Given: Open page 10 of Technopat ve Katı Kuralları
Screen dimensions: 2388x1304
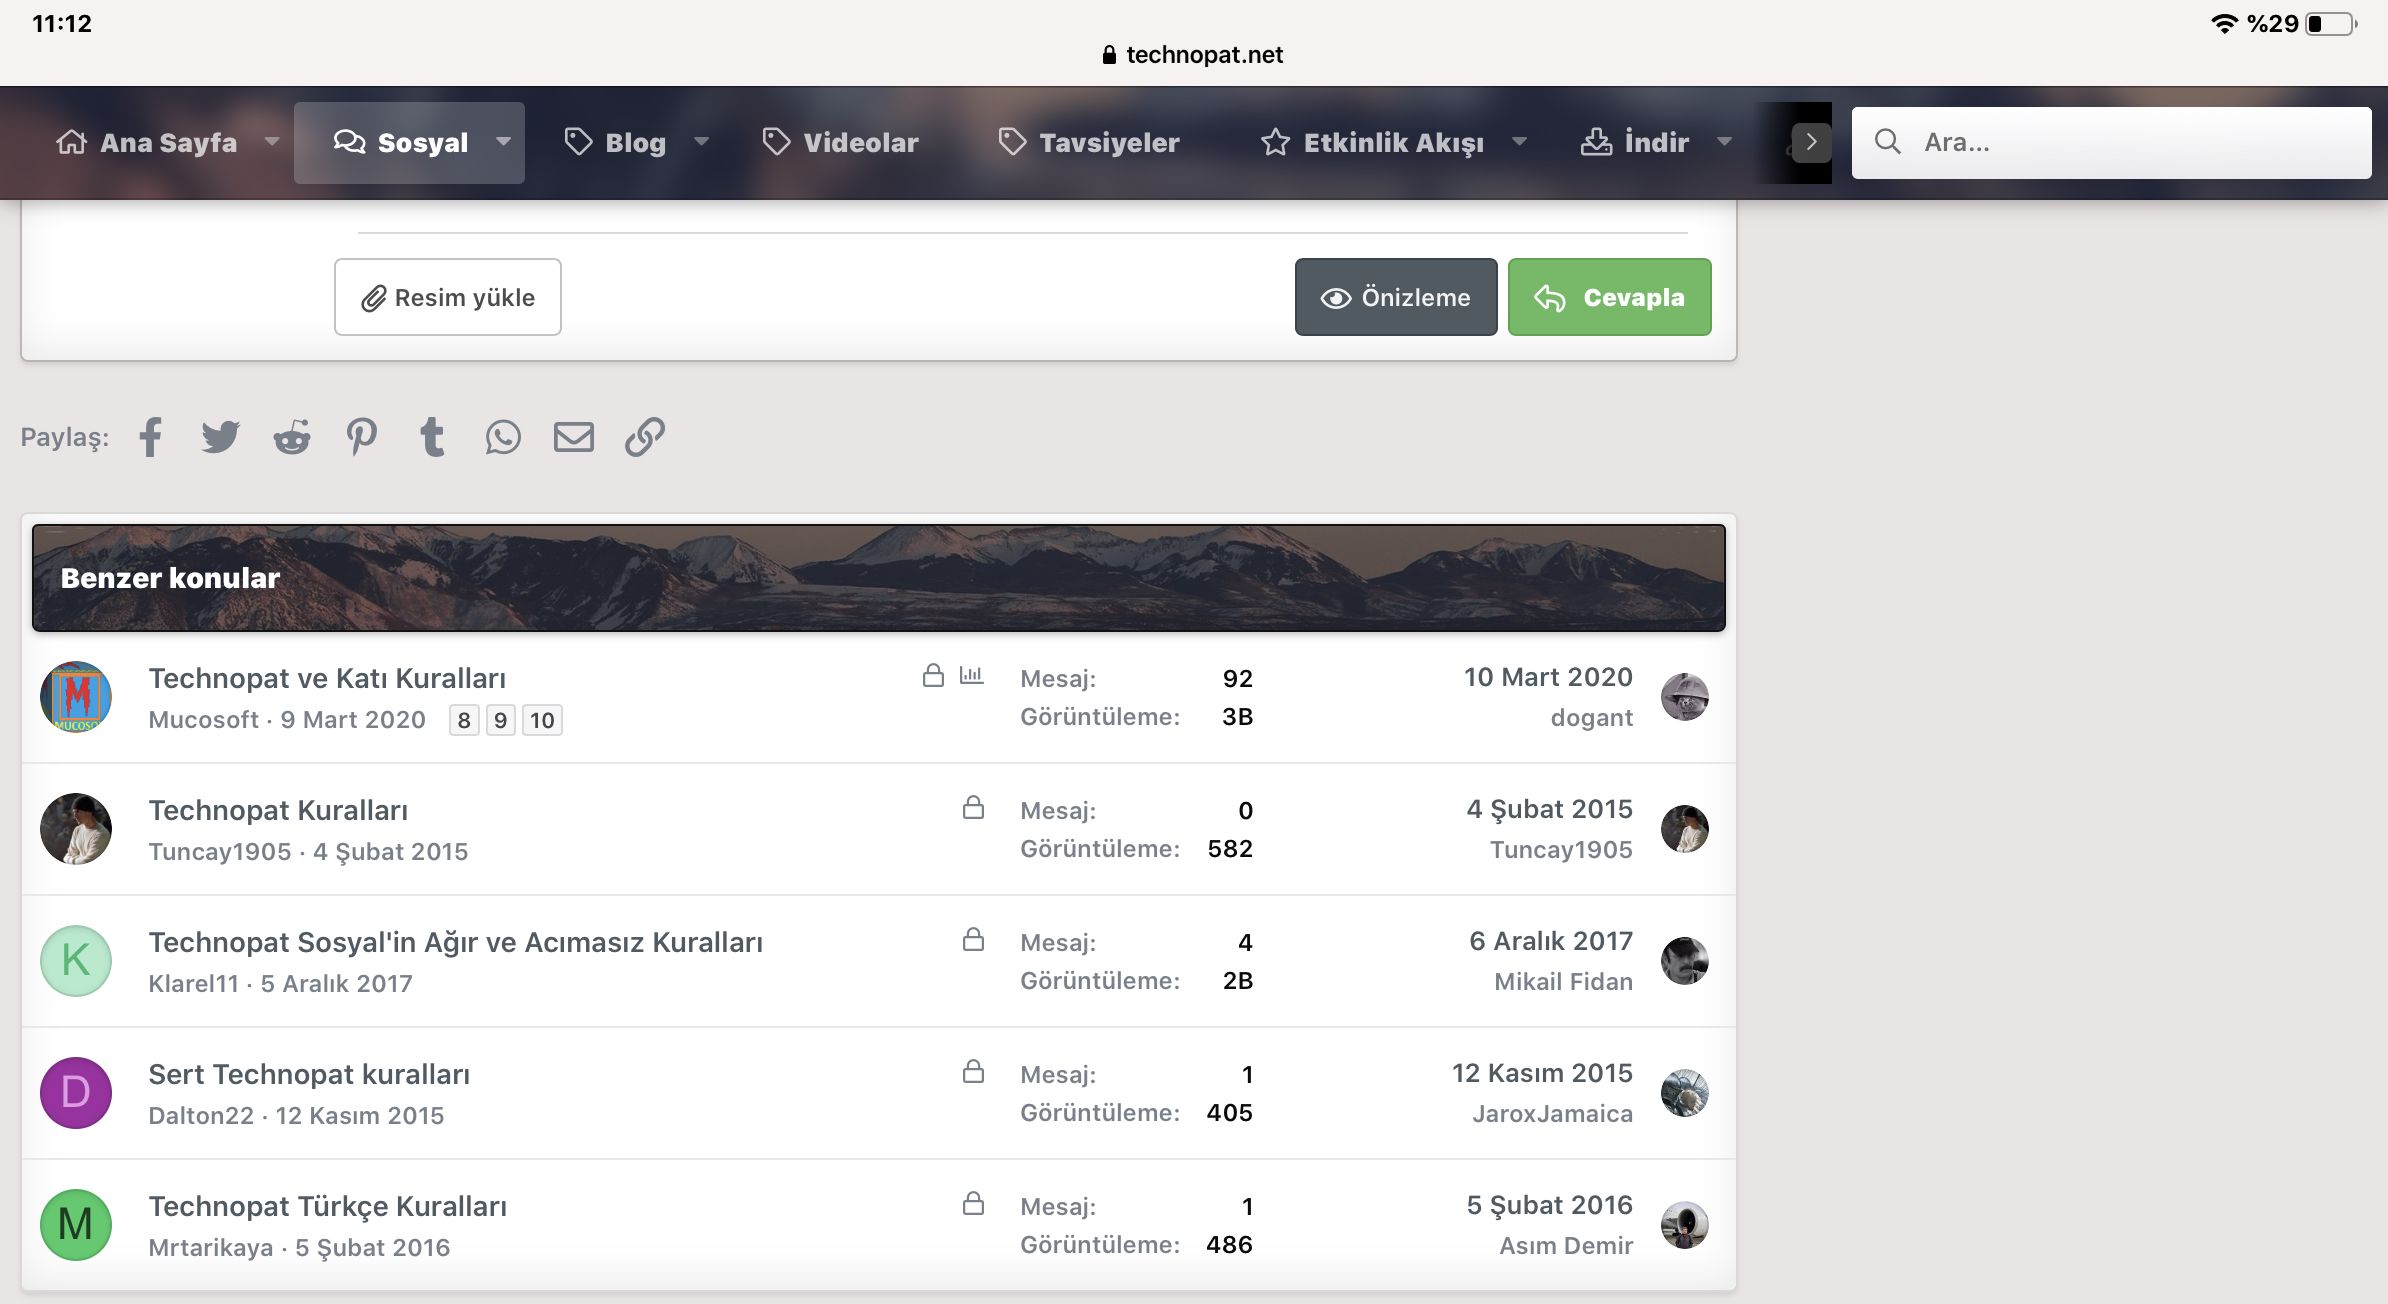Looking at the screenshot, I should tap(542, 720).
